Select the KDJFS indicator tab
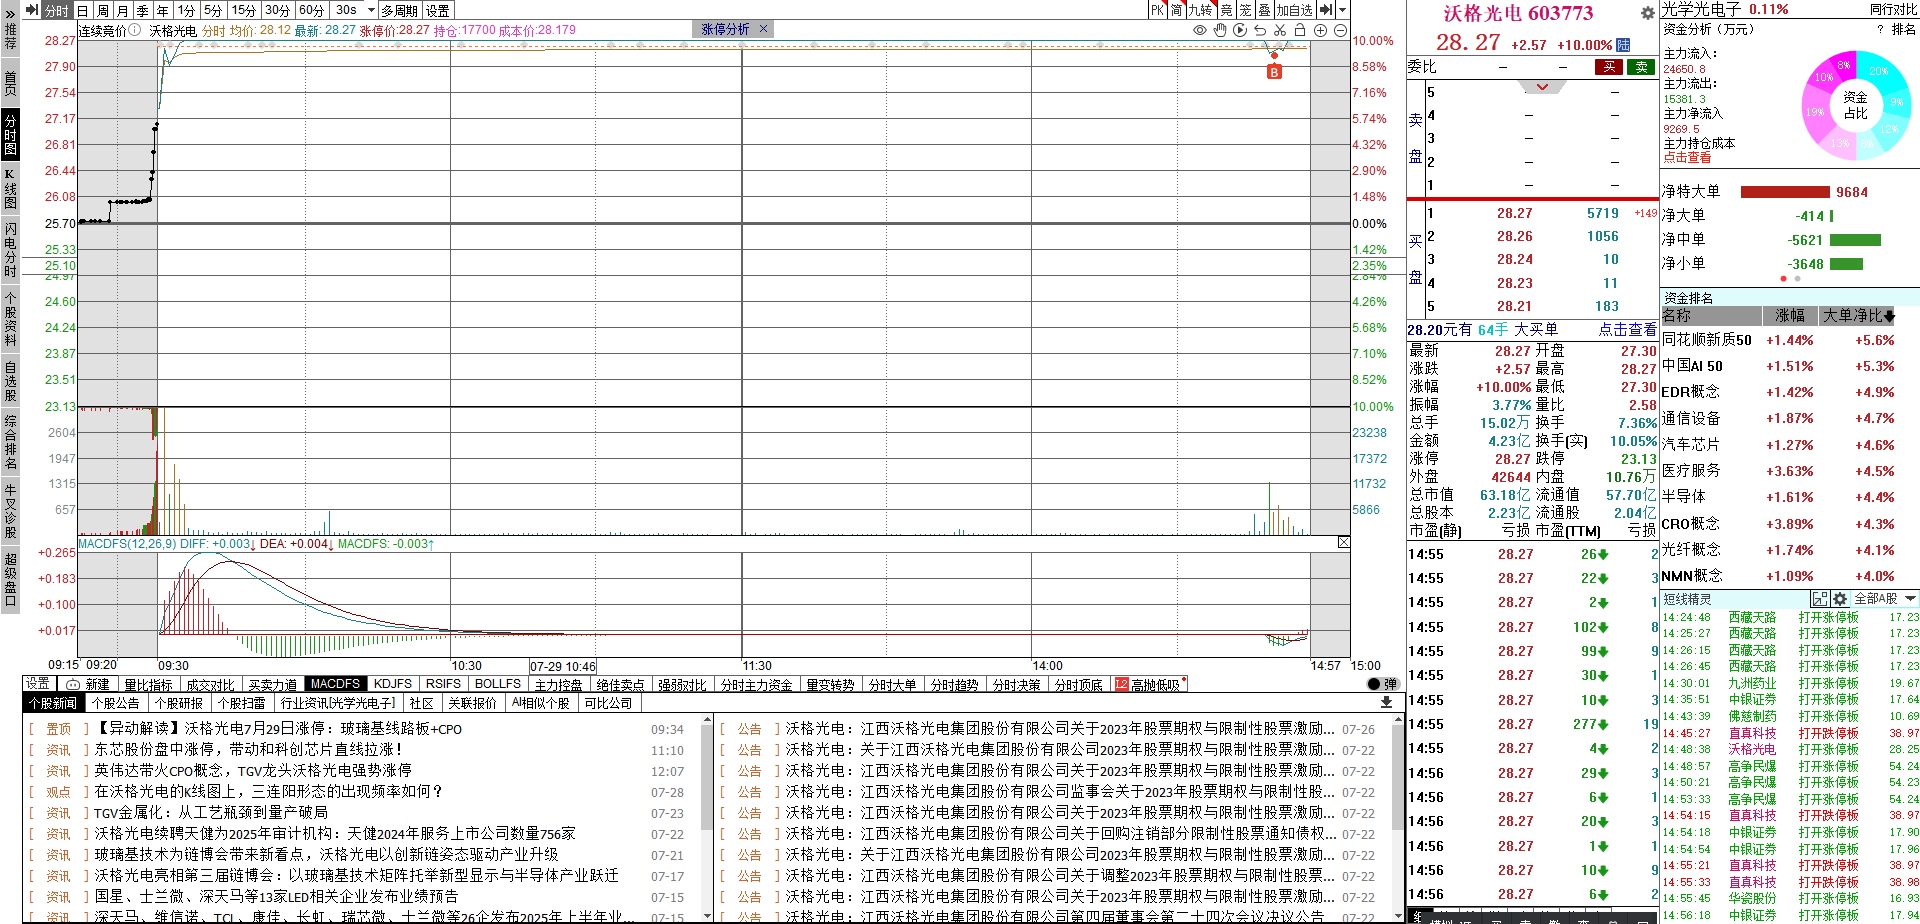The width and height of the screenshot is (1920, 924). (x=393, y=684)
